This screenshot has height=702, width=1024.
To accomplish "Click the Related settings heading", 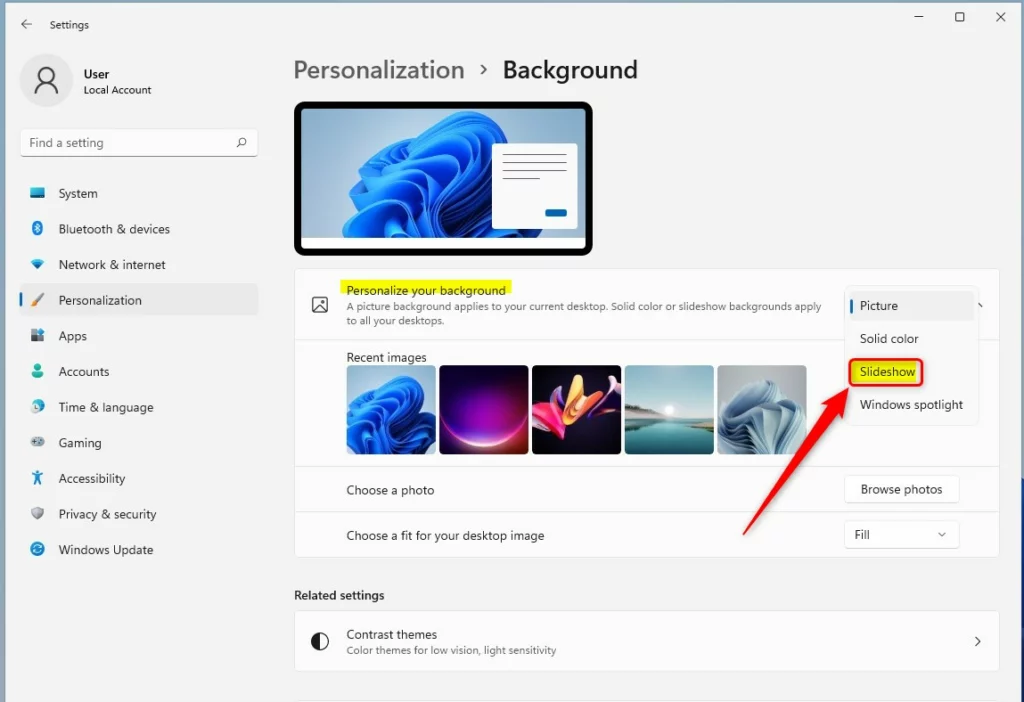I will (339, 595).
